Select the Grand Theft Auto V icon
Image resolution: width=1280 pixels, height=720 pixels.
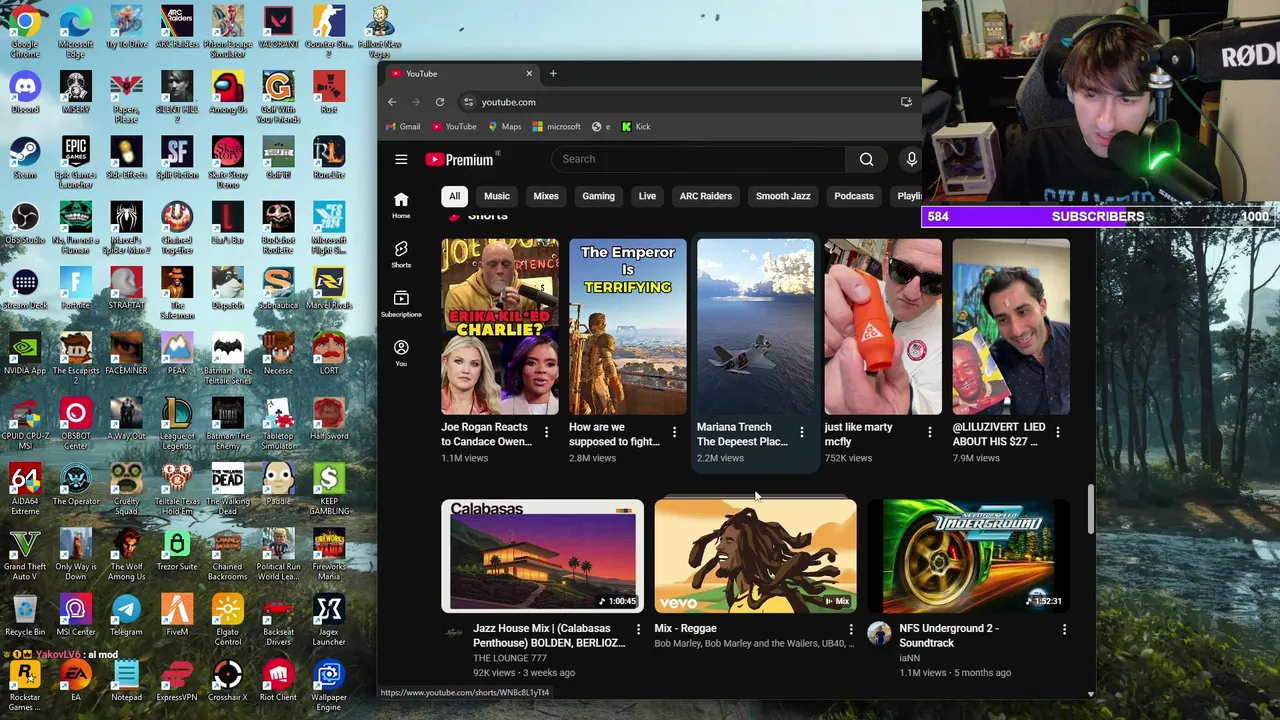25,555
